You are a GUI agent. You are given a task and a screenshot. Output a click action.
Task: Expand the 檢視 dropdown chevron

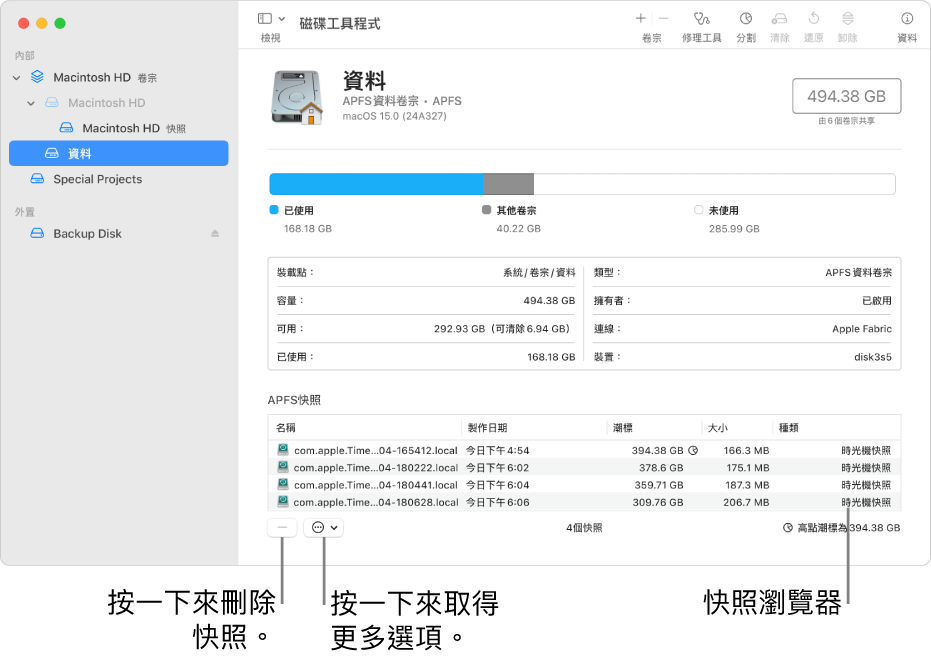point(282,19)
